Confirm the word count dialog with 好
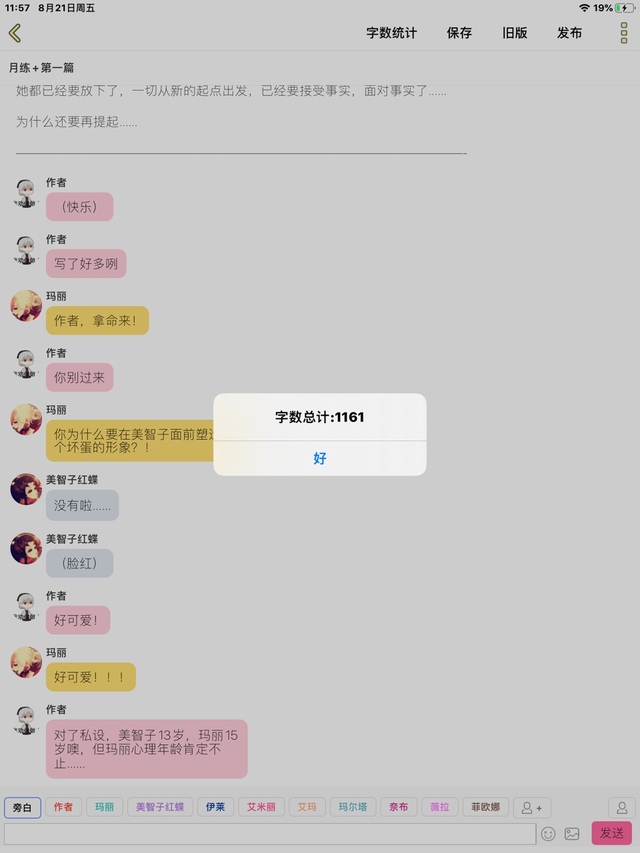Viewport: 640px width, 853px height. pos(319,458)
